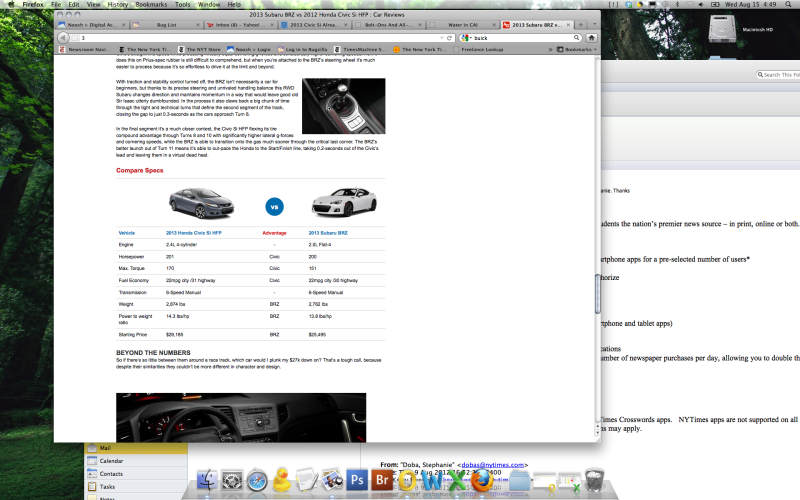800x500 pixels.
Task: Open Cyberduck from the Dock
Action: coord(282,480)
